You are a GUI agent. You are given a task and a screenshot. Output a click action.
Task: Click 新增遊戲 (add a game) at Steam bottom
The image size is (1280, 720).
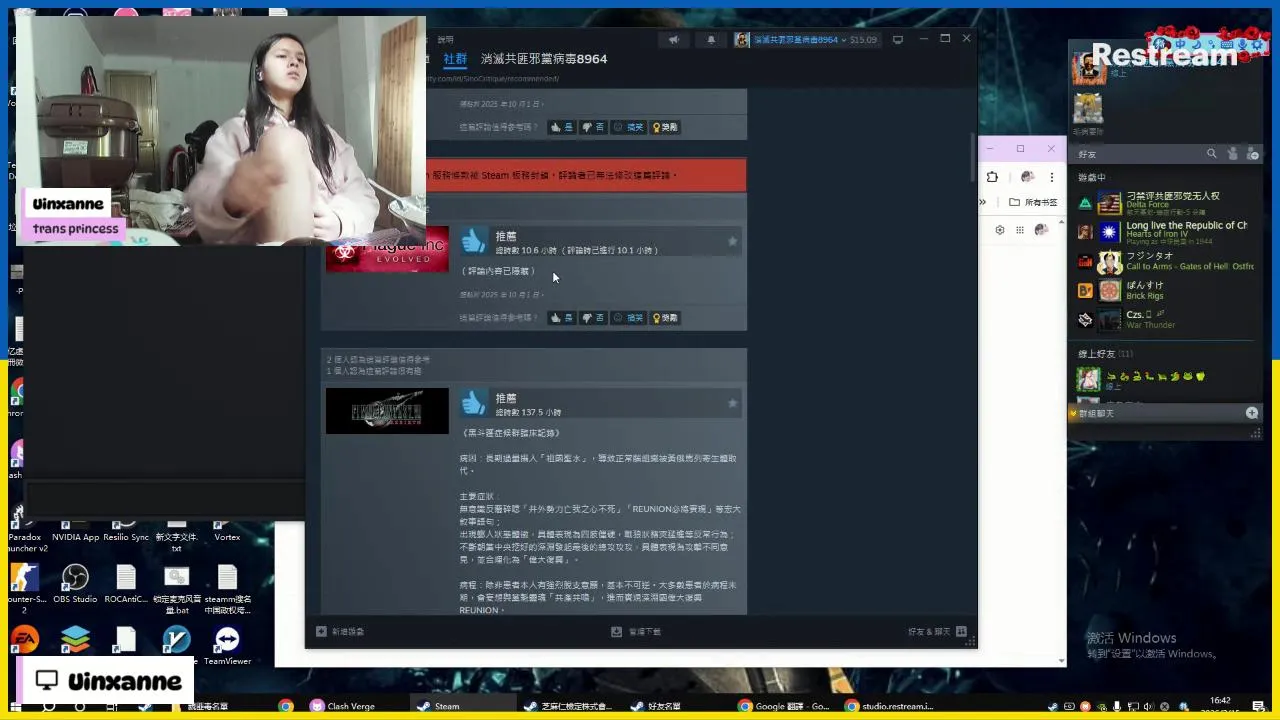pyautogui.click(x=340, y=632)
